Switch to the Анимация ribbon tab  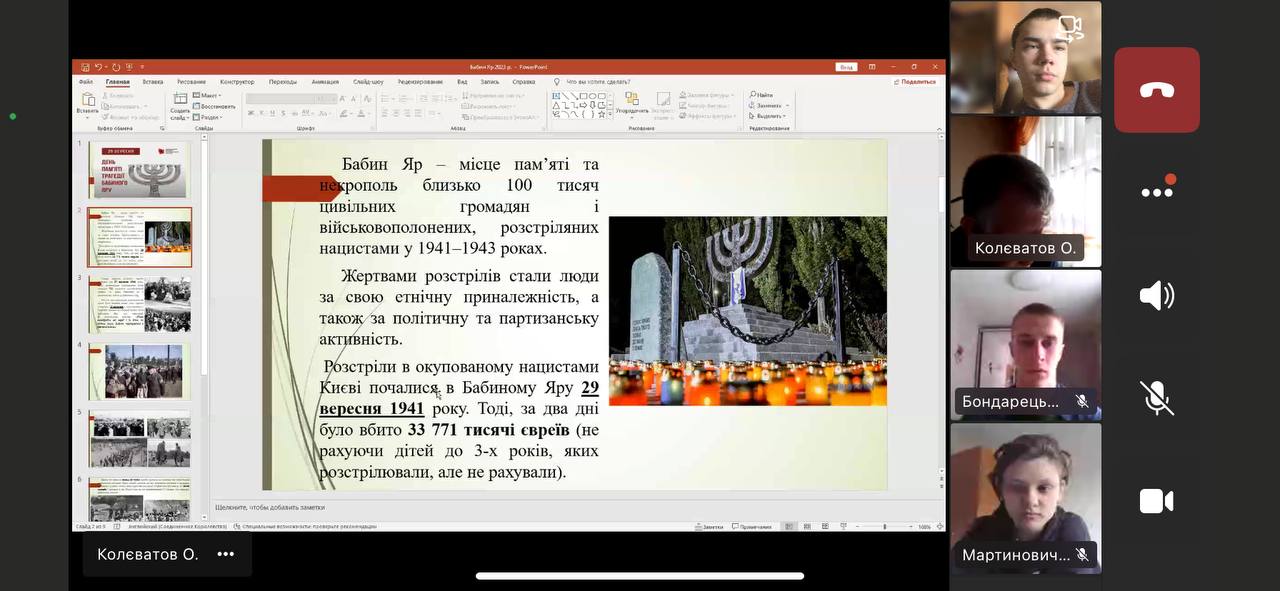tap(325, 82)
